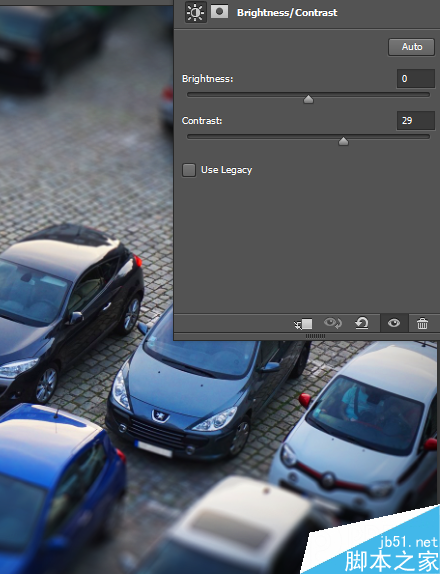
Task: Click the Contrast label
Action: [202, 121]
